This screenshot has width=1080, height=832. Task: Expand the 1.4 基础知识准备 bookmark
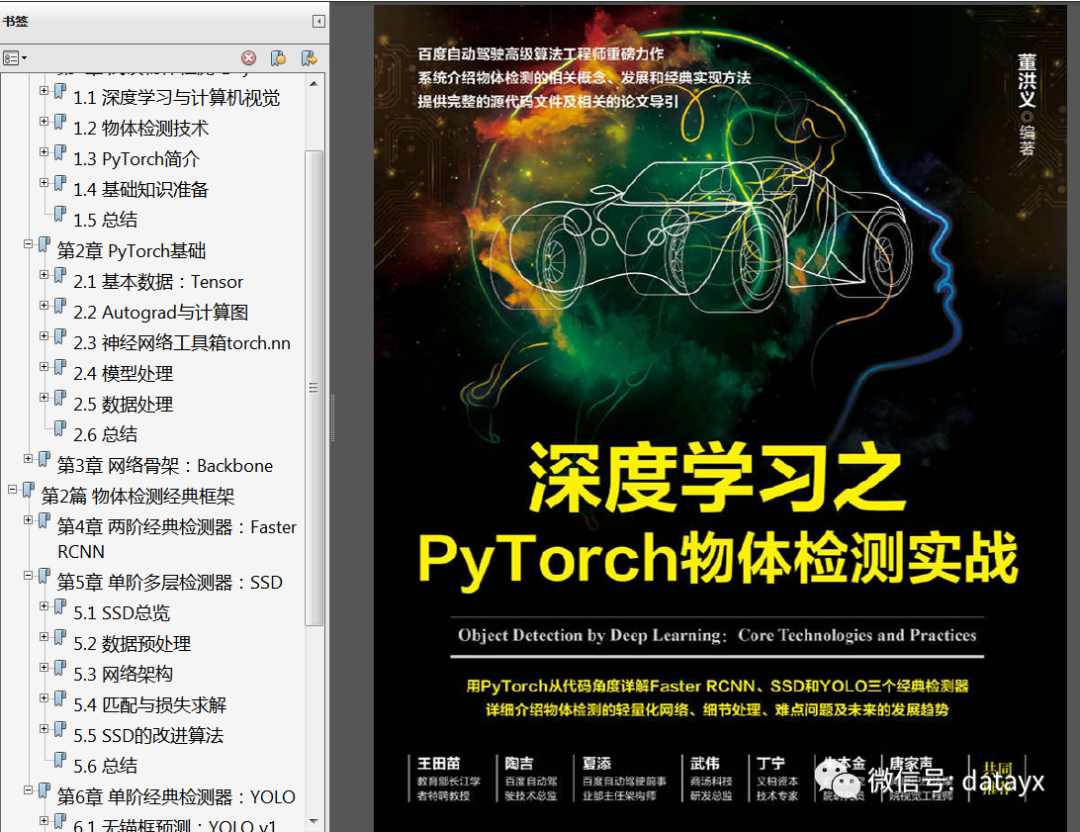click(44, 183)
